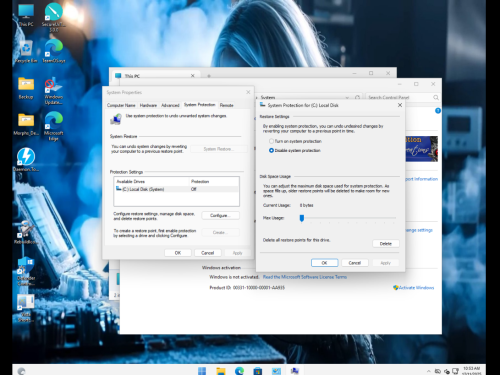Viewport: 500px width, 375px height.
Task: Switch to the Advanced tab
Action: pos(170,105)
